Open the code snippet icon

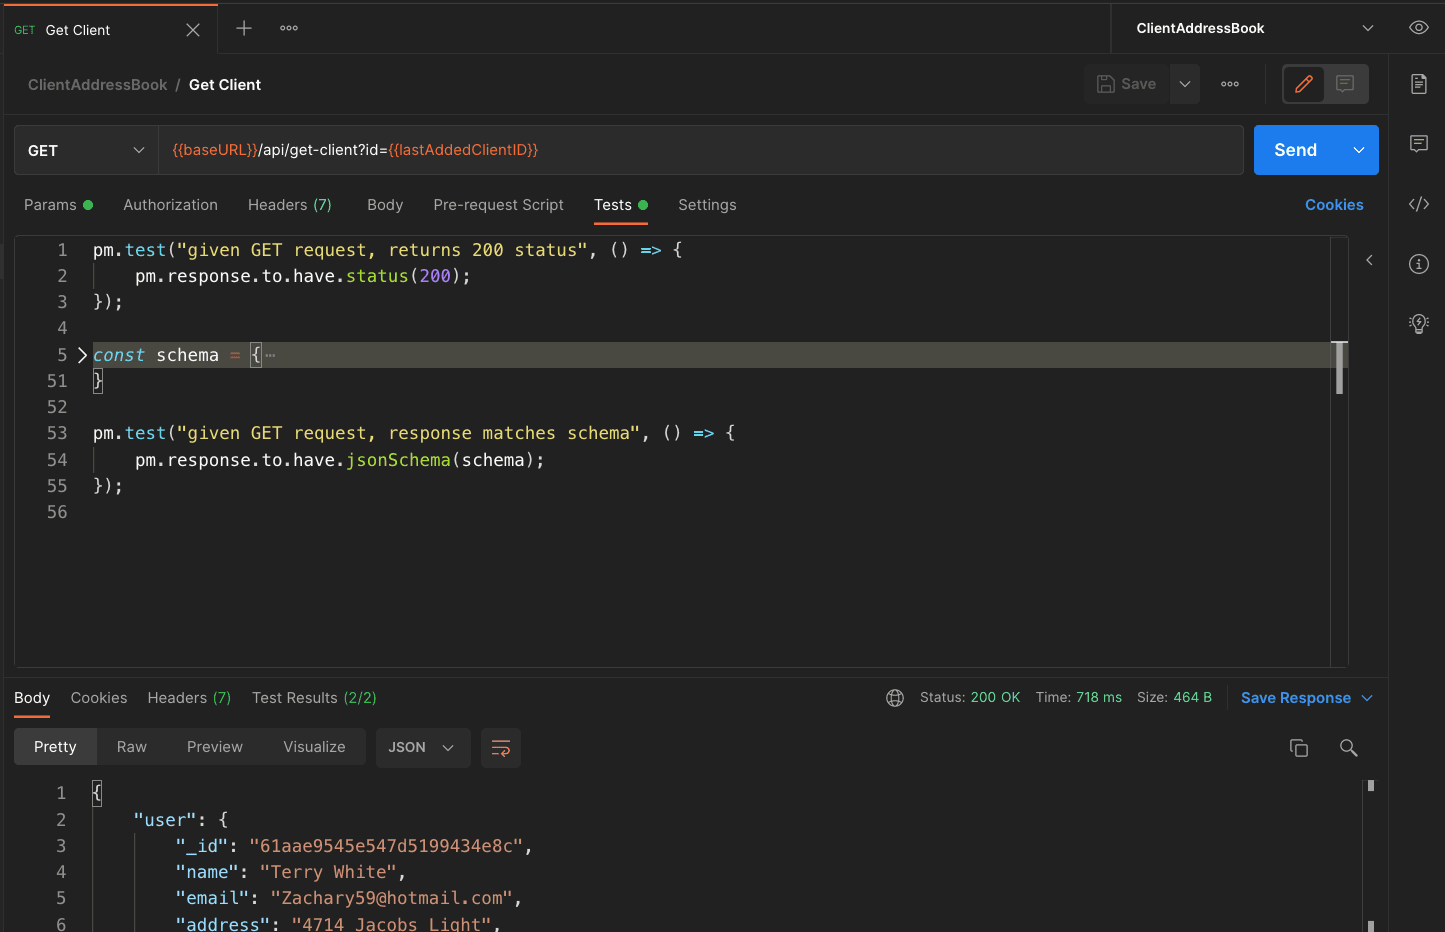1418,204
